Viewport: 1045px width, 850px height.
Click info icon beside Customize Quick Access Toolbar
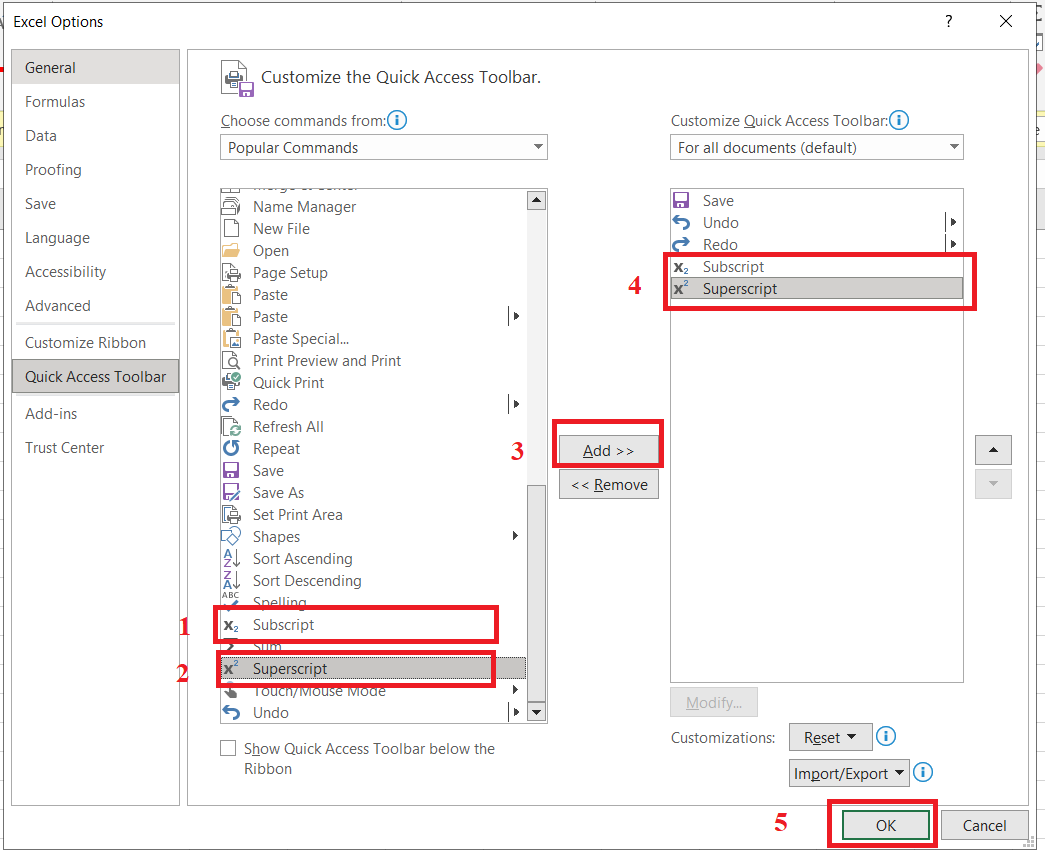pyautogui.click(x=899, y=121)
